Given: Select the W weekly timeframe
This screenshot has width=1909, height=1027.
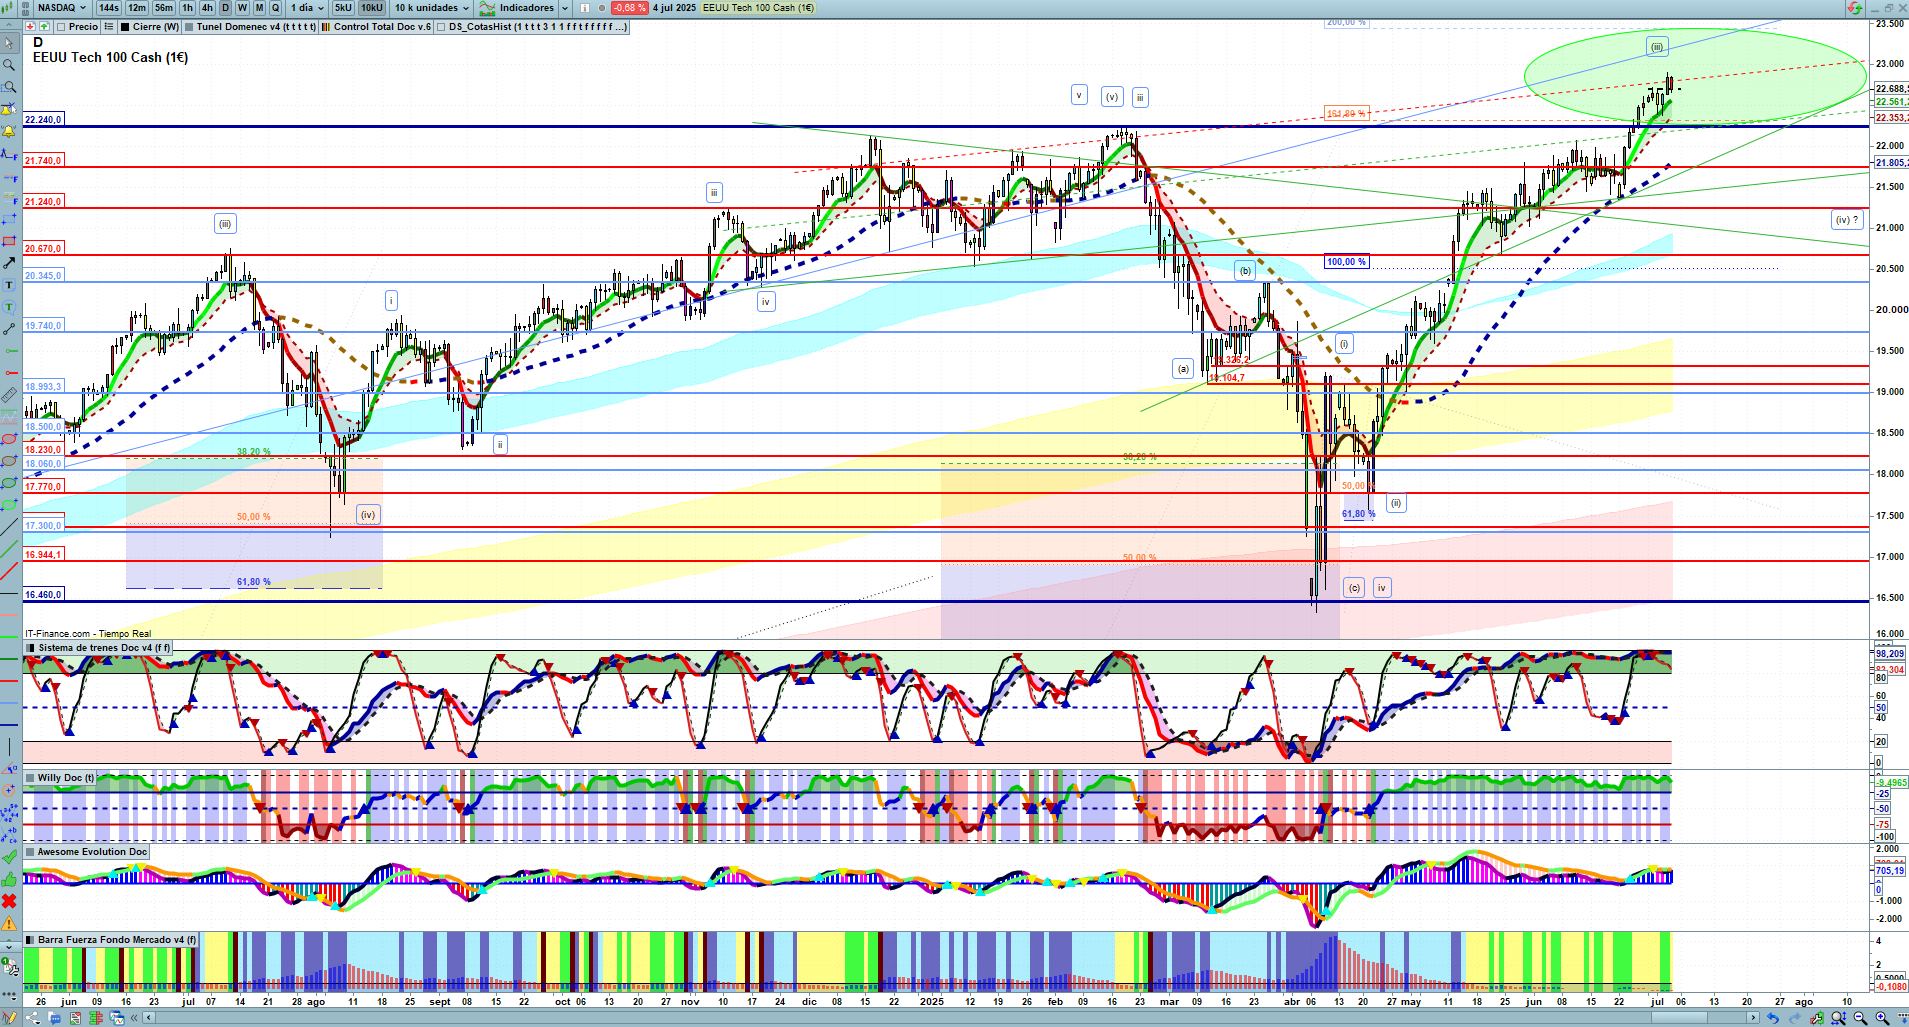Looking at the screenshot, I should point(242,8).
